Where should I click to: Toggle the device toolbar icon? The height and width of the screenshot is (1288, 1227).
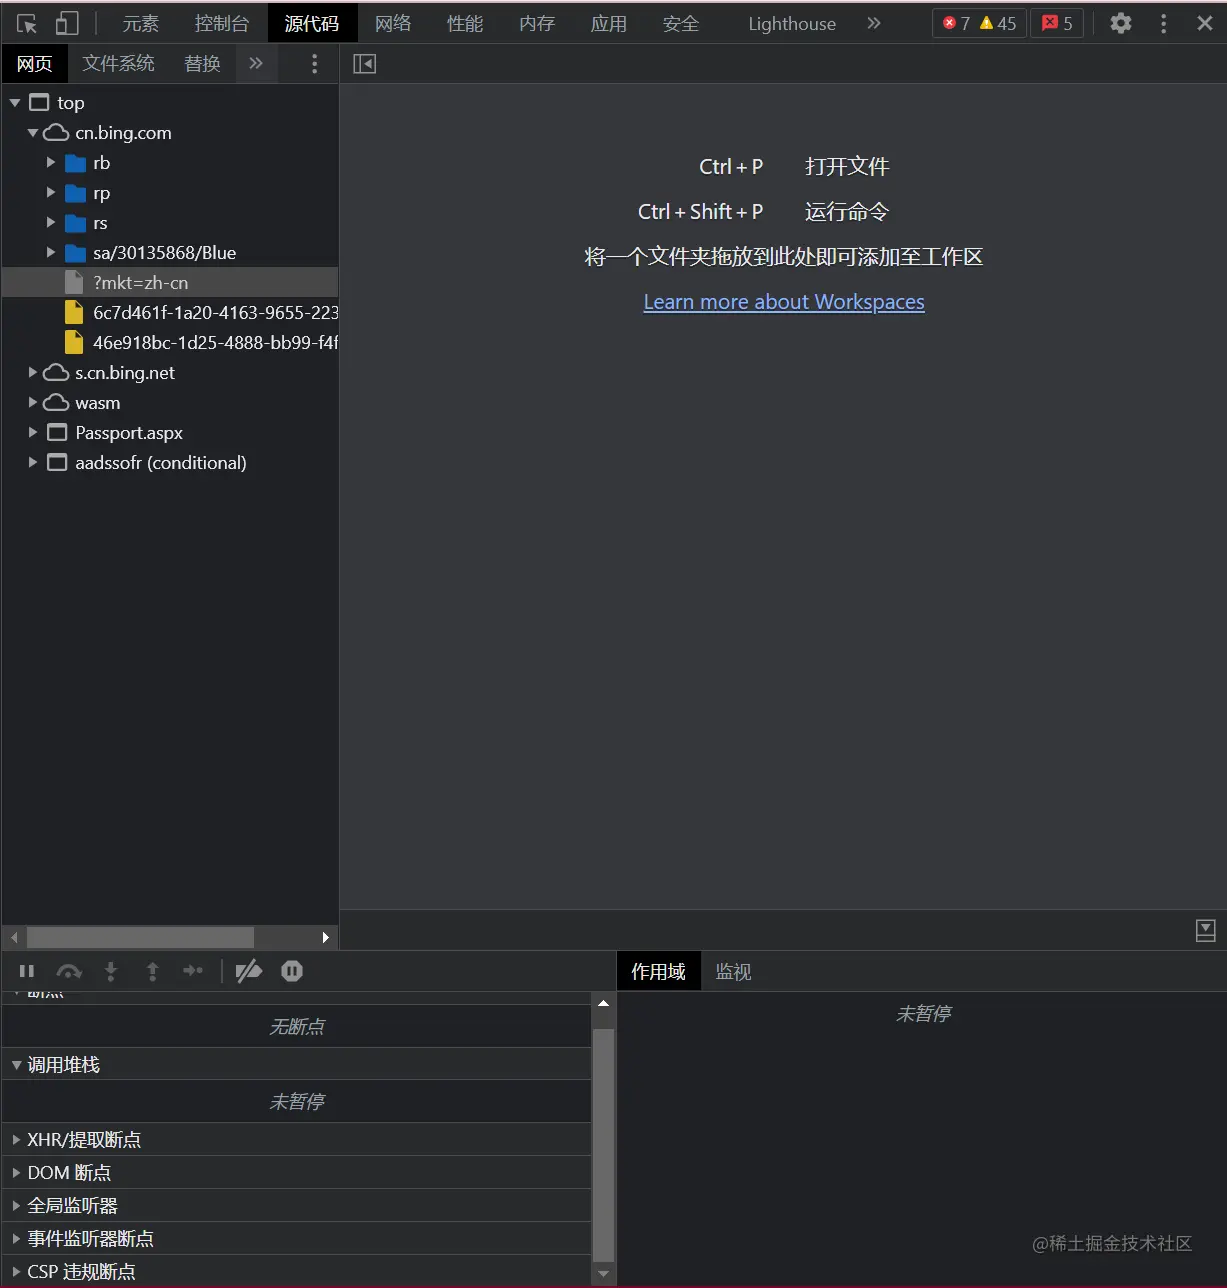[x=66, y=23]
